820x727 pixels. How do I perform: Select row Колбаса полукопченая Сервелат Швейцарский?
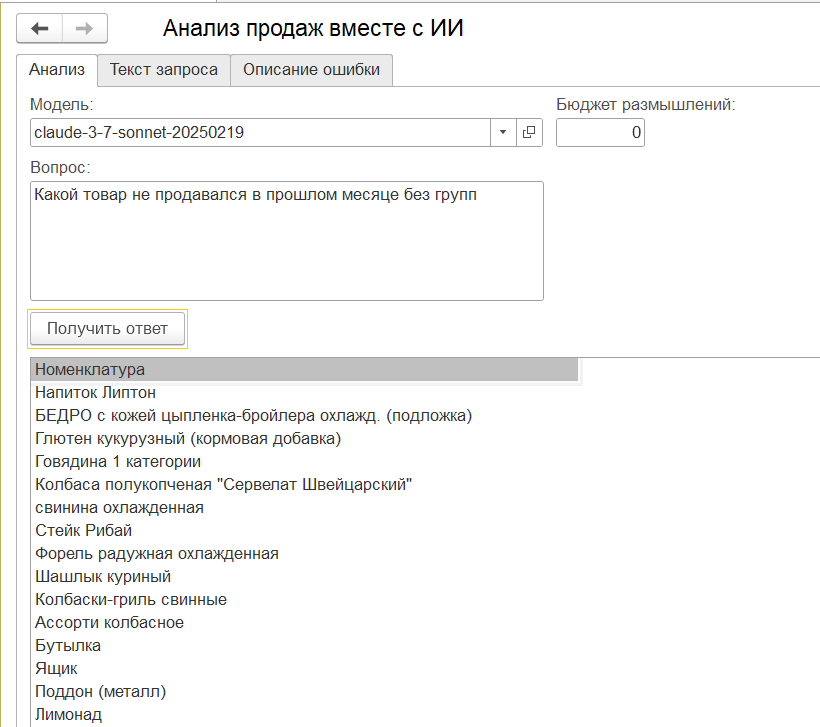(304, 484)
